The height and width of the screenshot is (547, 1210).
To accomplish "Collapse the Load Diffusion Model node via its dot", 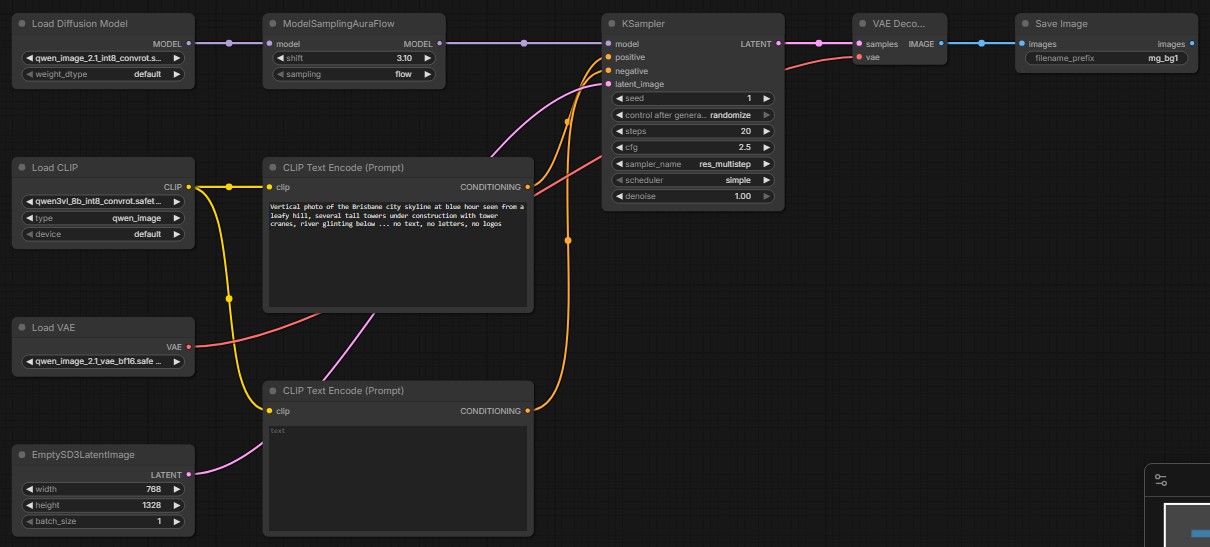I will click(21, 24).
